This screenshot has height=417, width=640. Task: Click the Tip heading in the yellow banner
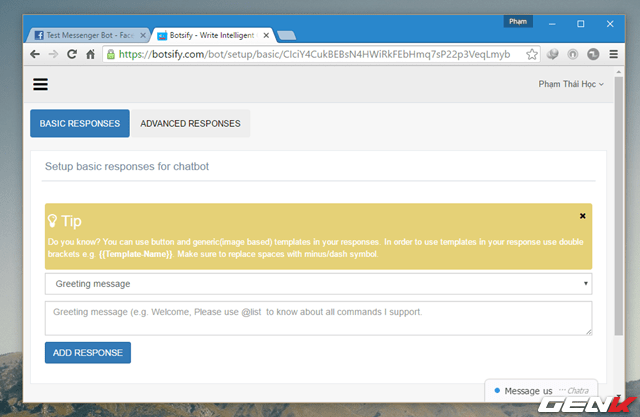71,221
